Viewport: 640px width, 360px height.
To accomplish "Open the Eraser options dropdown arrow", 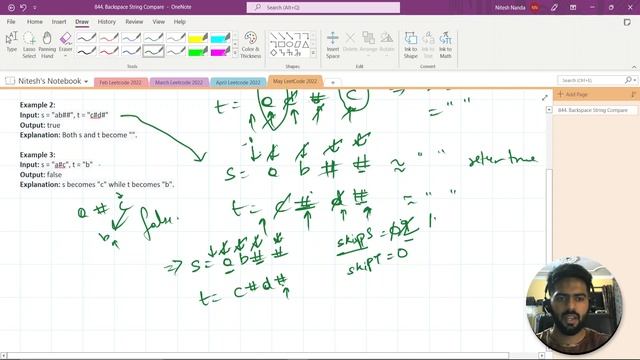I will pos(65,56).
